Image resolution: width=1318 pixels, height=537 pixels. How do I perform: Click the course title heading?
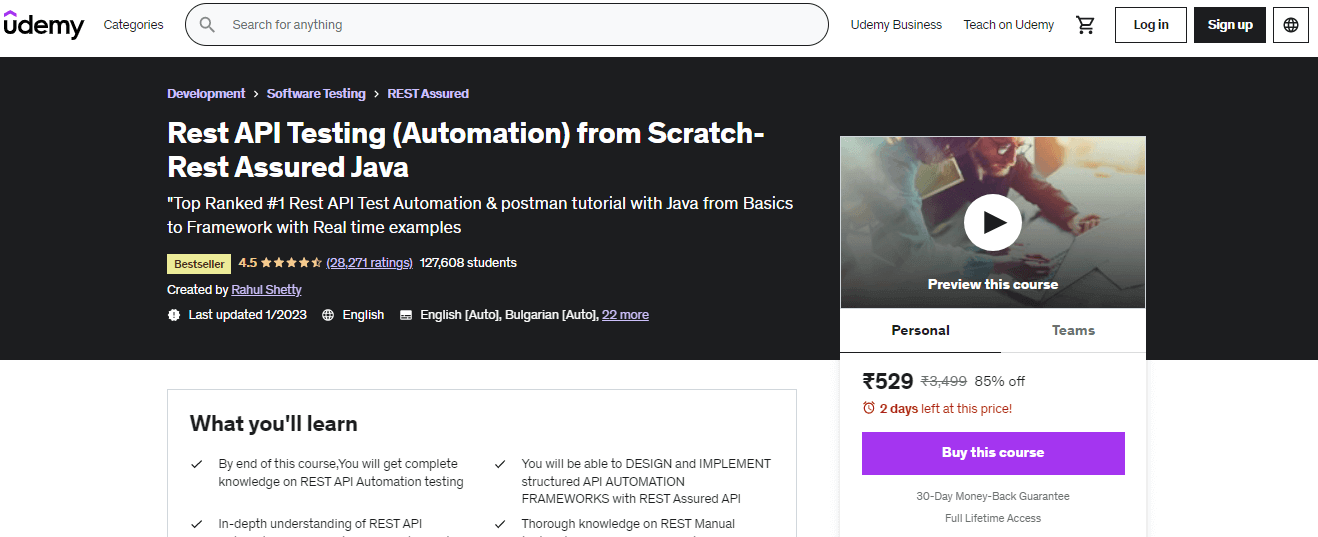click(x=466, y=149)
